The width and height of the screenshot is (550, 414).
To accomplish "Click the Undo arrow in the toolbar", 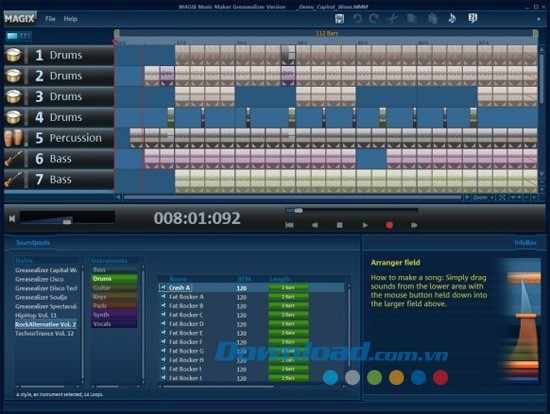I will click(x=357, y=19).
